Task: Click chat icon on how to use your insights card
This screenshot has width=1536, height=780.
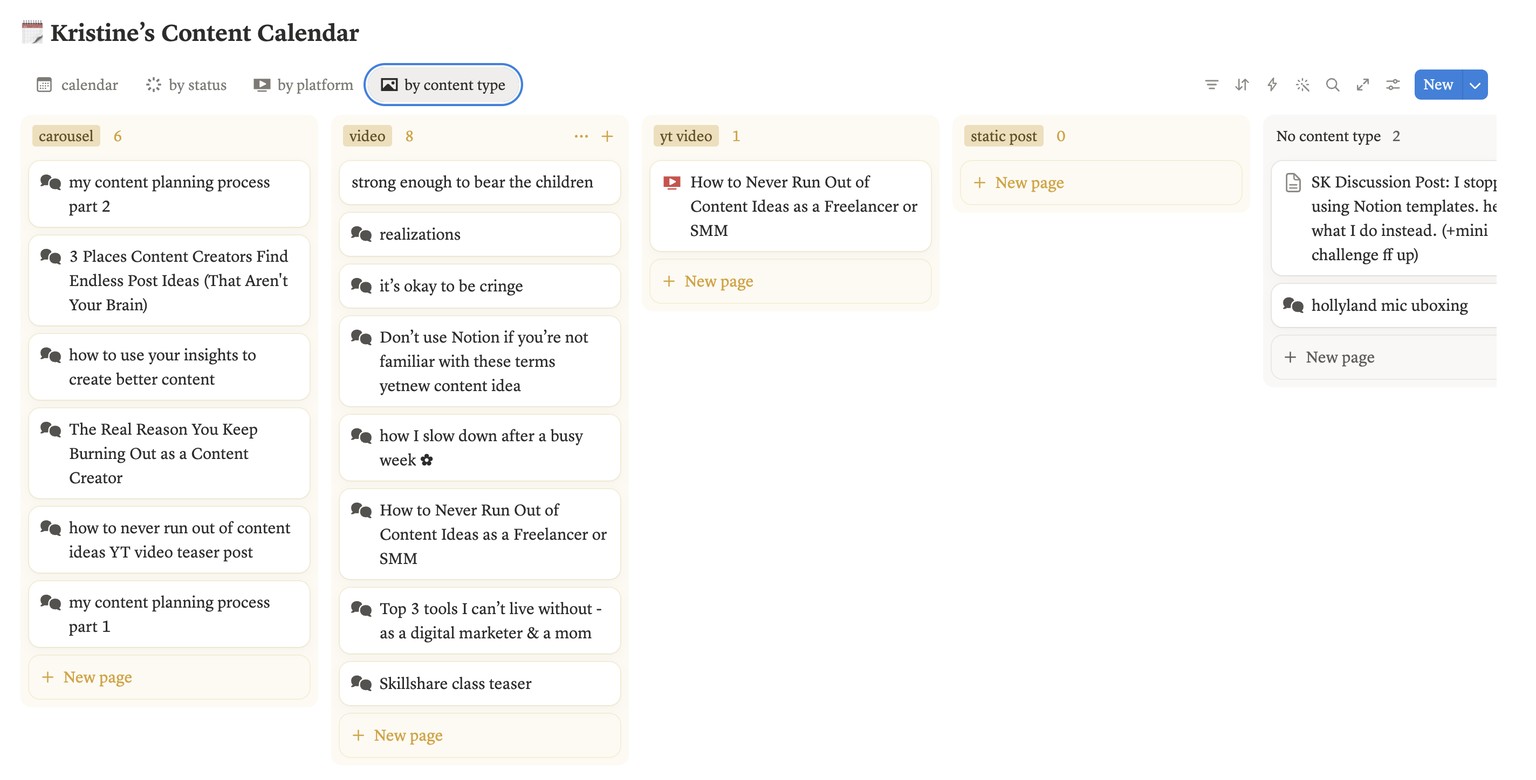Action: coord(50,355)
